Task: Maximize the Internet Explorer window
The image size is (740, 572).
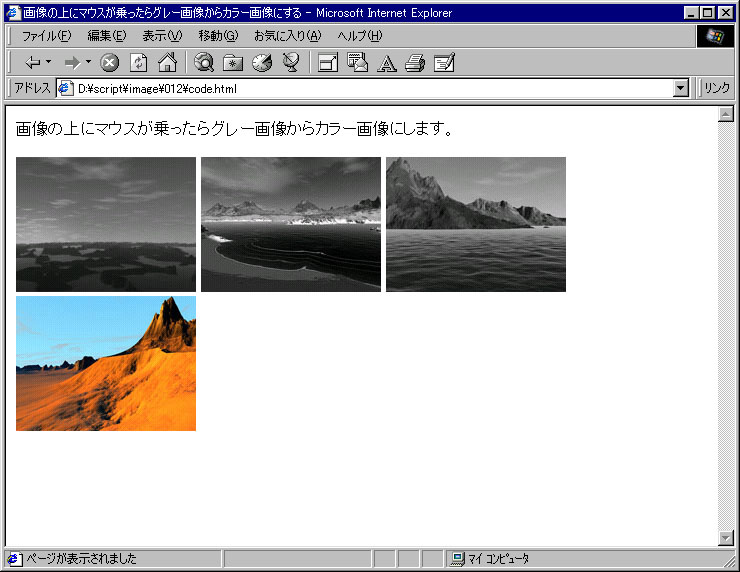Action: pos(707,13)
